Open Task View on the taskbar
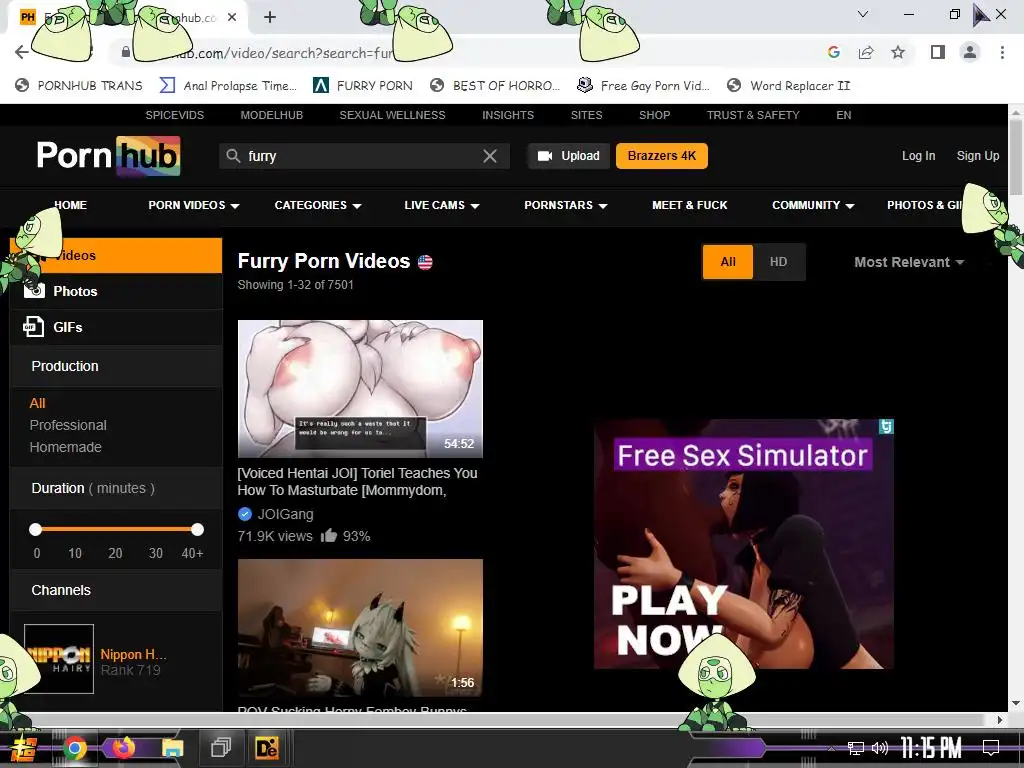1024x768 pixels. 221,748
